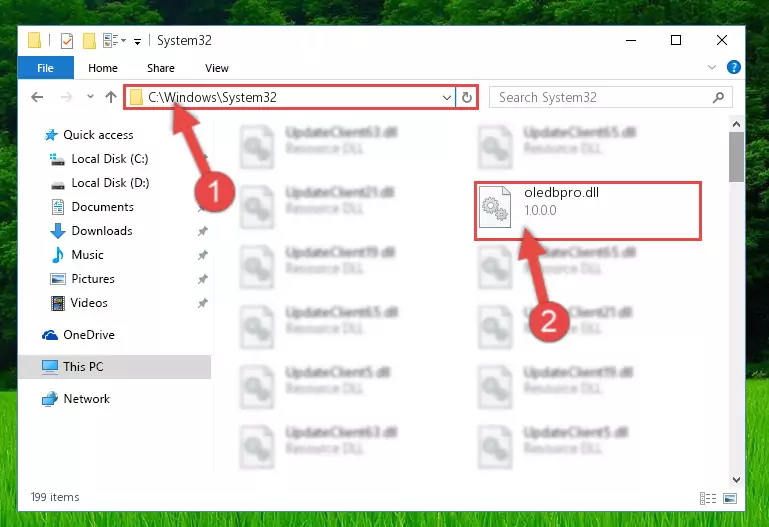
Task: Open Pictures in the sidebar
Action: click(x=93, y=279)
